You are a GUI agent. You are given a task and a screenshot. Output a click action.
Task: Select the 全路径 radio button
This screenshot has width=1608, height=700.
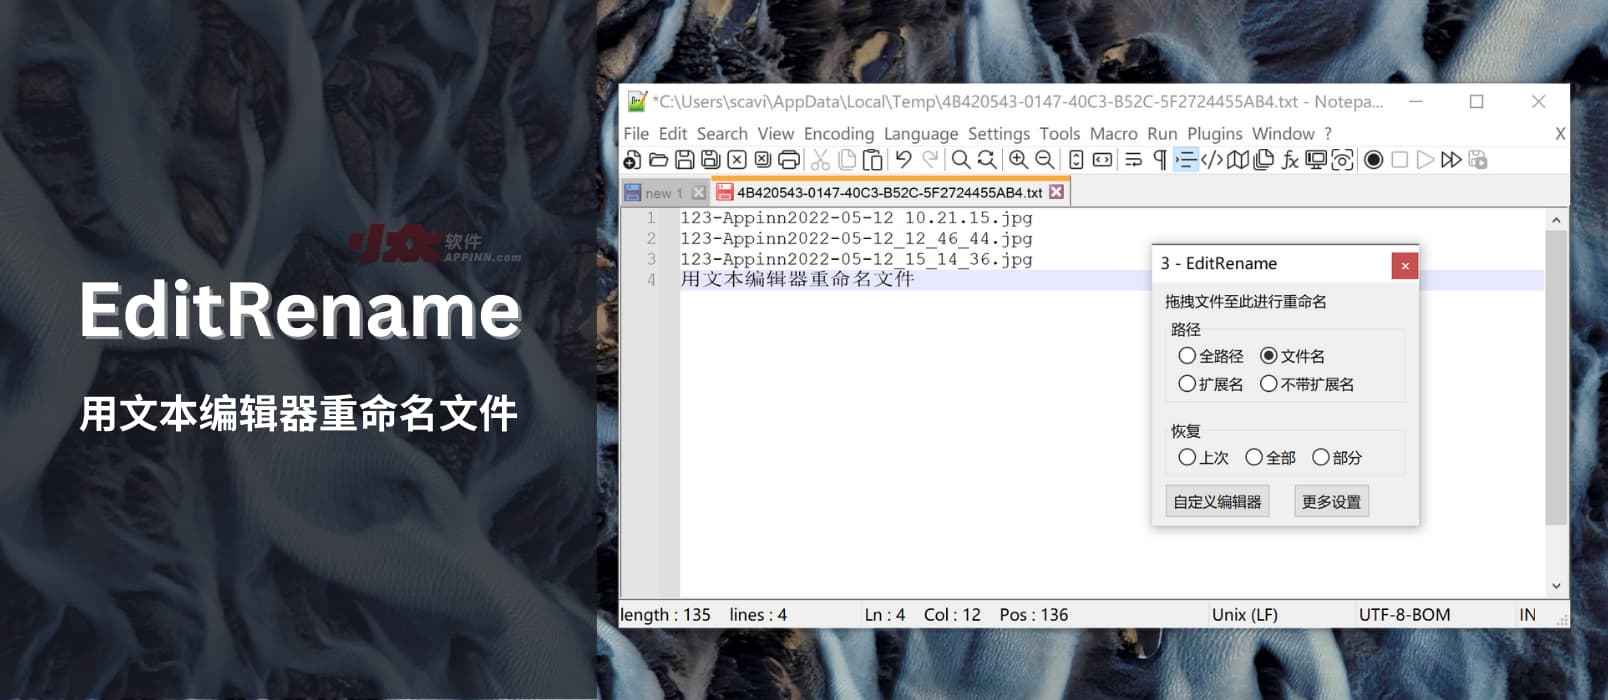pyautogui.click(x=1187, y=356)
